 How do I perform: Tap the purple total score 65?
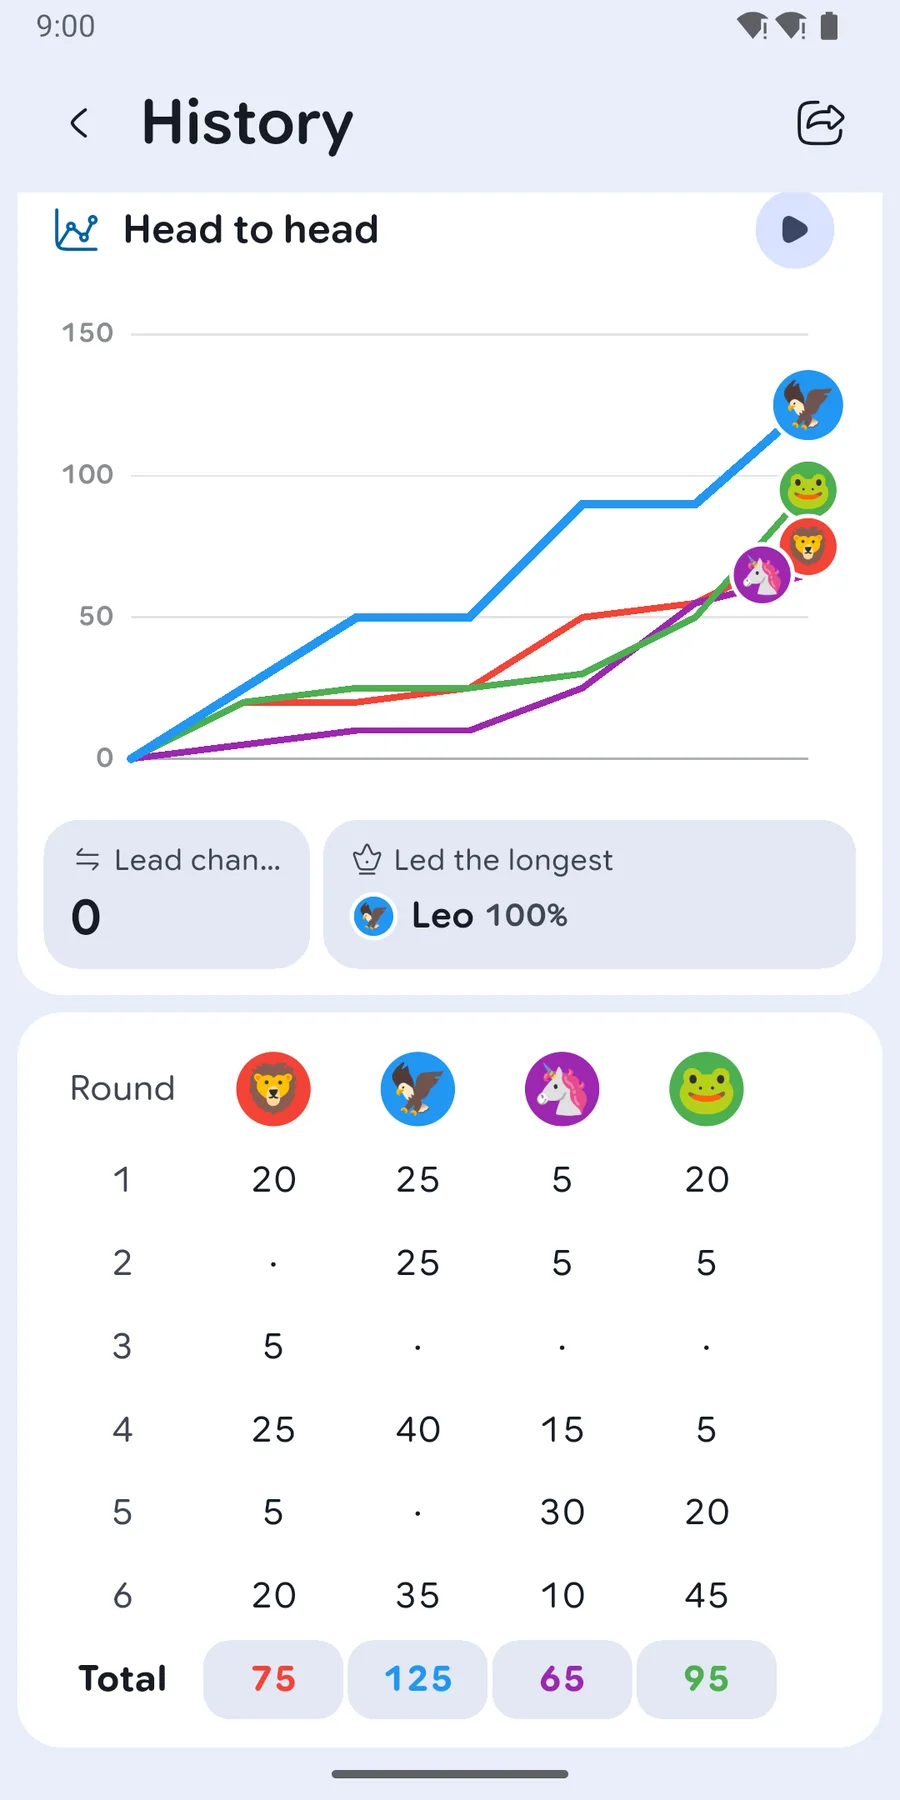[x=562, y=1679]
